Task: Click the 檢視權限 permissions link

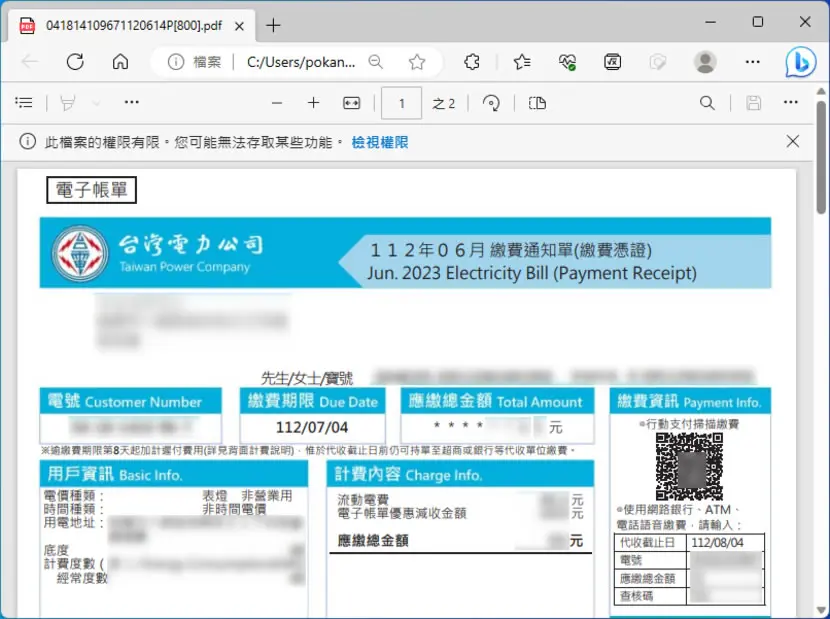Action: click(380, 142)
